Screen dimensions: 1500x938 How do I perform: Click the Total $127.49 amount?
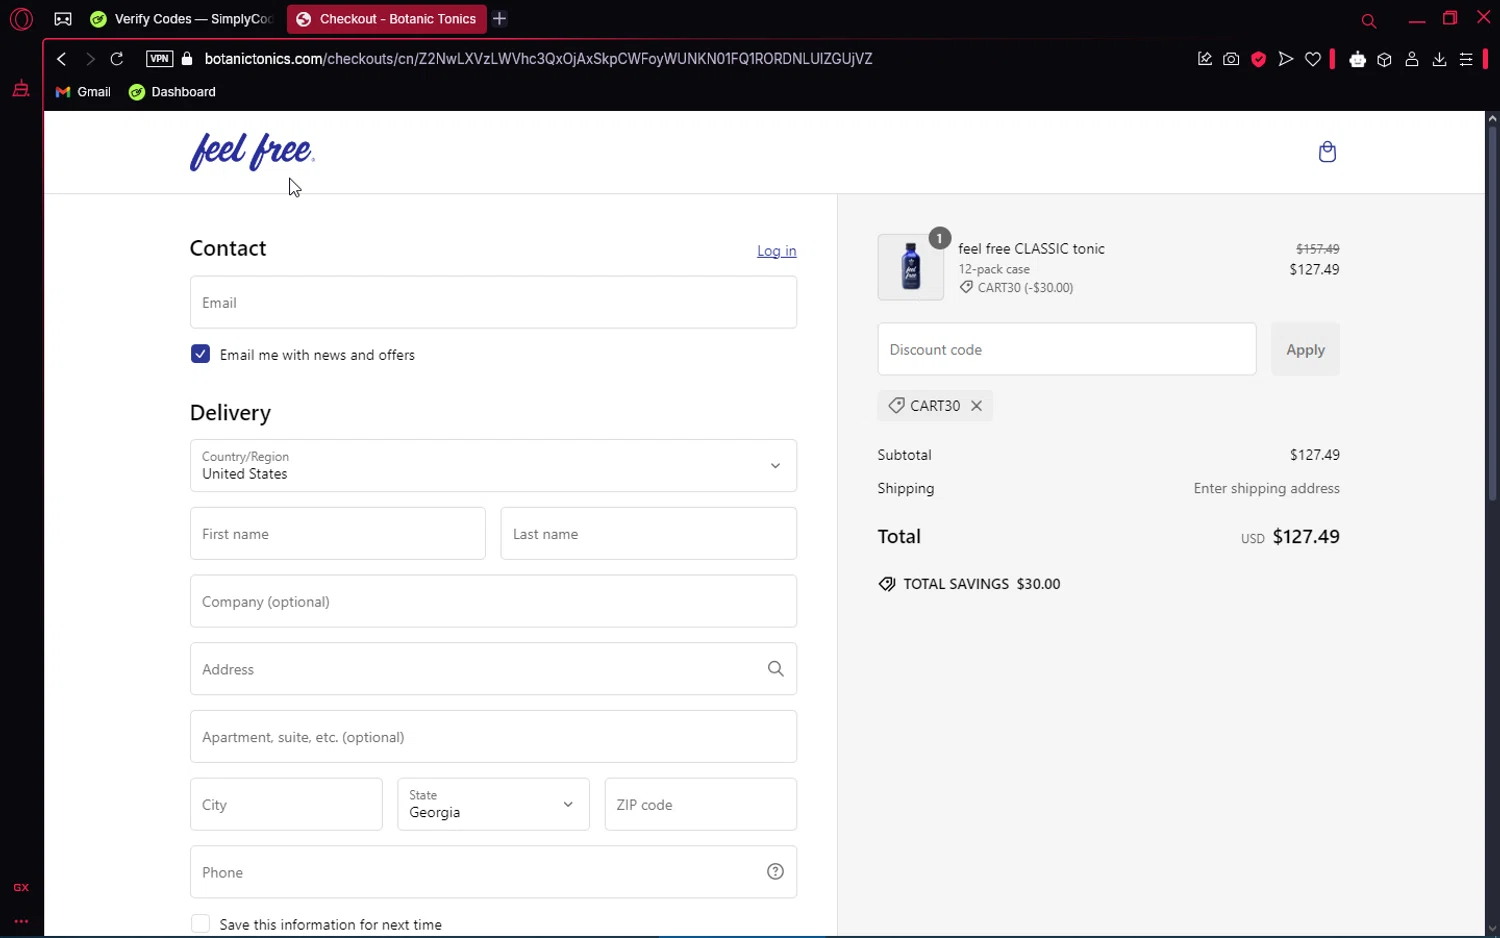[x=1306, y=536]
